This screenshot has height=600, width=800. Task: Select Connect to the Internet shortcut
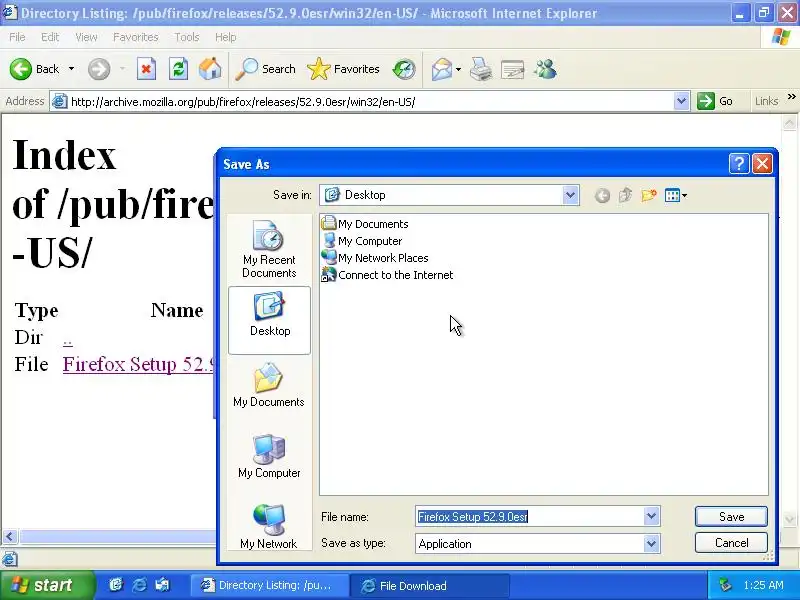click(387, 275)
